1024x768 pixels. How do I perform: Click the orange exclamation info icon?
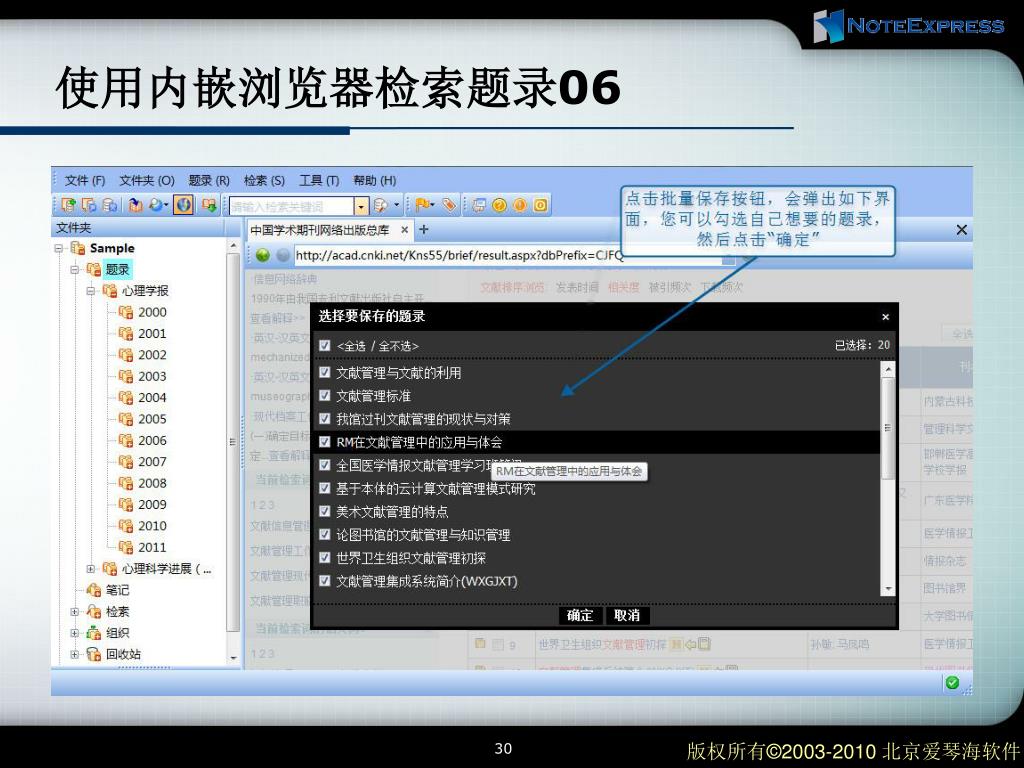pos(520,205)
